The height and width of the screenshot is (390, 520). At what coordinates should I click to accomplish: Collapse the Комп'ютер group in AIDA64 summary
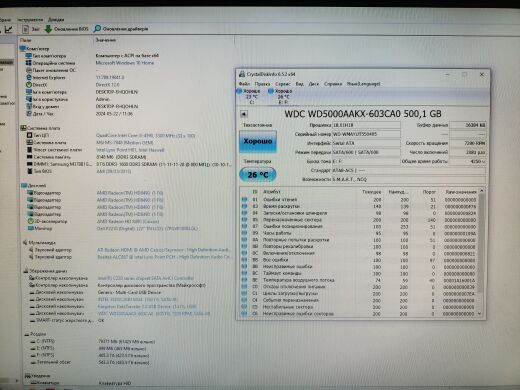coord(23,49)
